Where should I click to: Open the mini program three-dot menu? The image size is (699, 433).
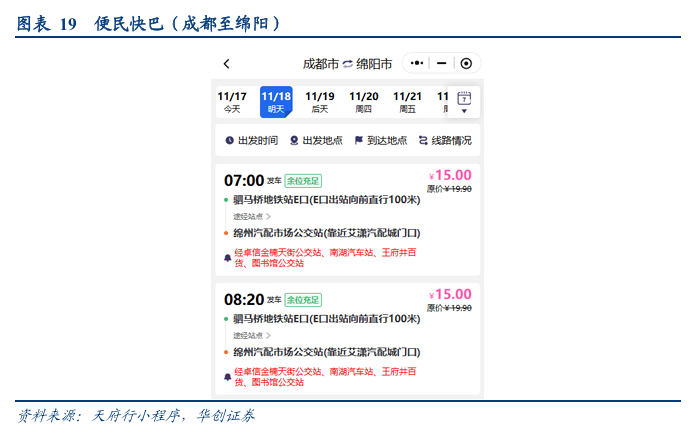pos(418,63)
